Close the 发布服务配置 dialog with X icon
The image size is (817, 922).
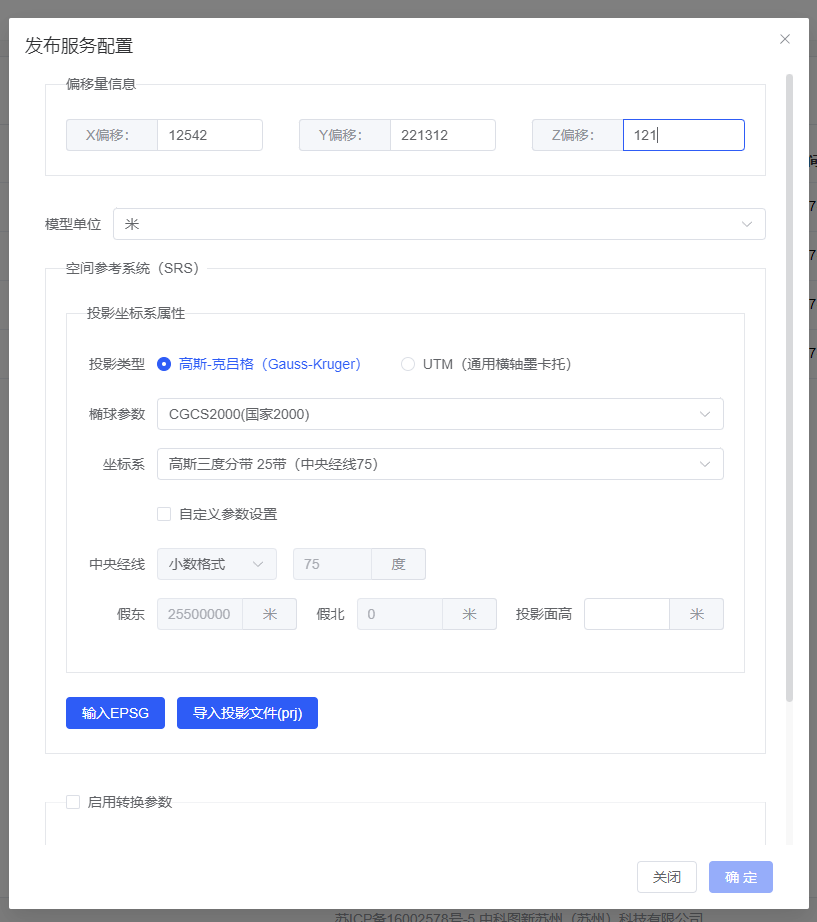(x=785, y=39)
